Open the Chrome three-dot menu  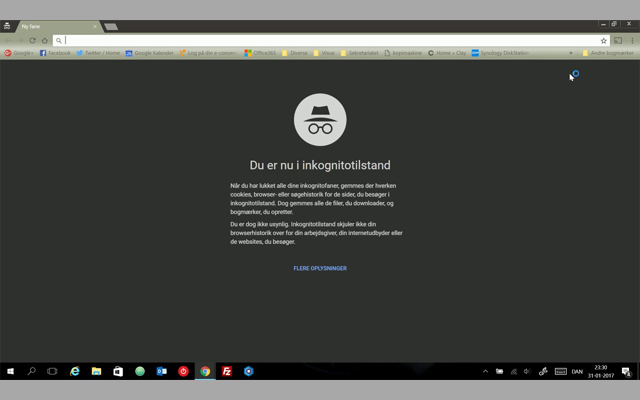point(631,41)
